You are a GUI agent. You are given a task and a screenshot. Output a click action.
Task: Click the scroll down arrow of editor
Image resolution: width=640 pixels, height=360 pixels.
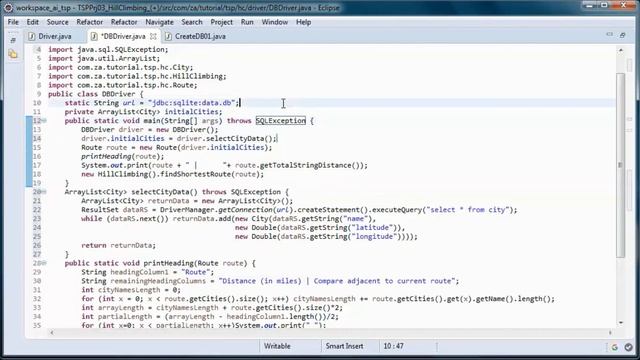[x=621, y=323]
